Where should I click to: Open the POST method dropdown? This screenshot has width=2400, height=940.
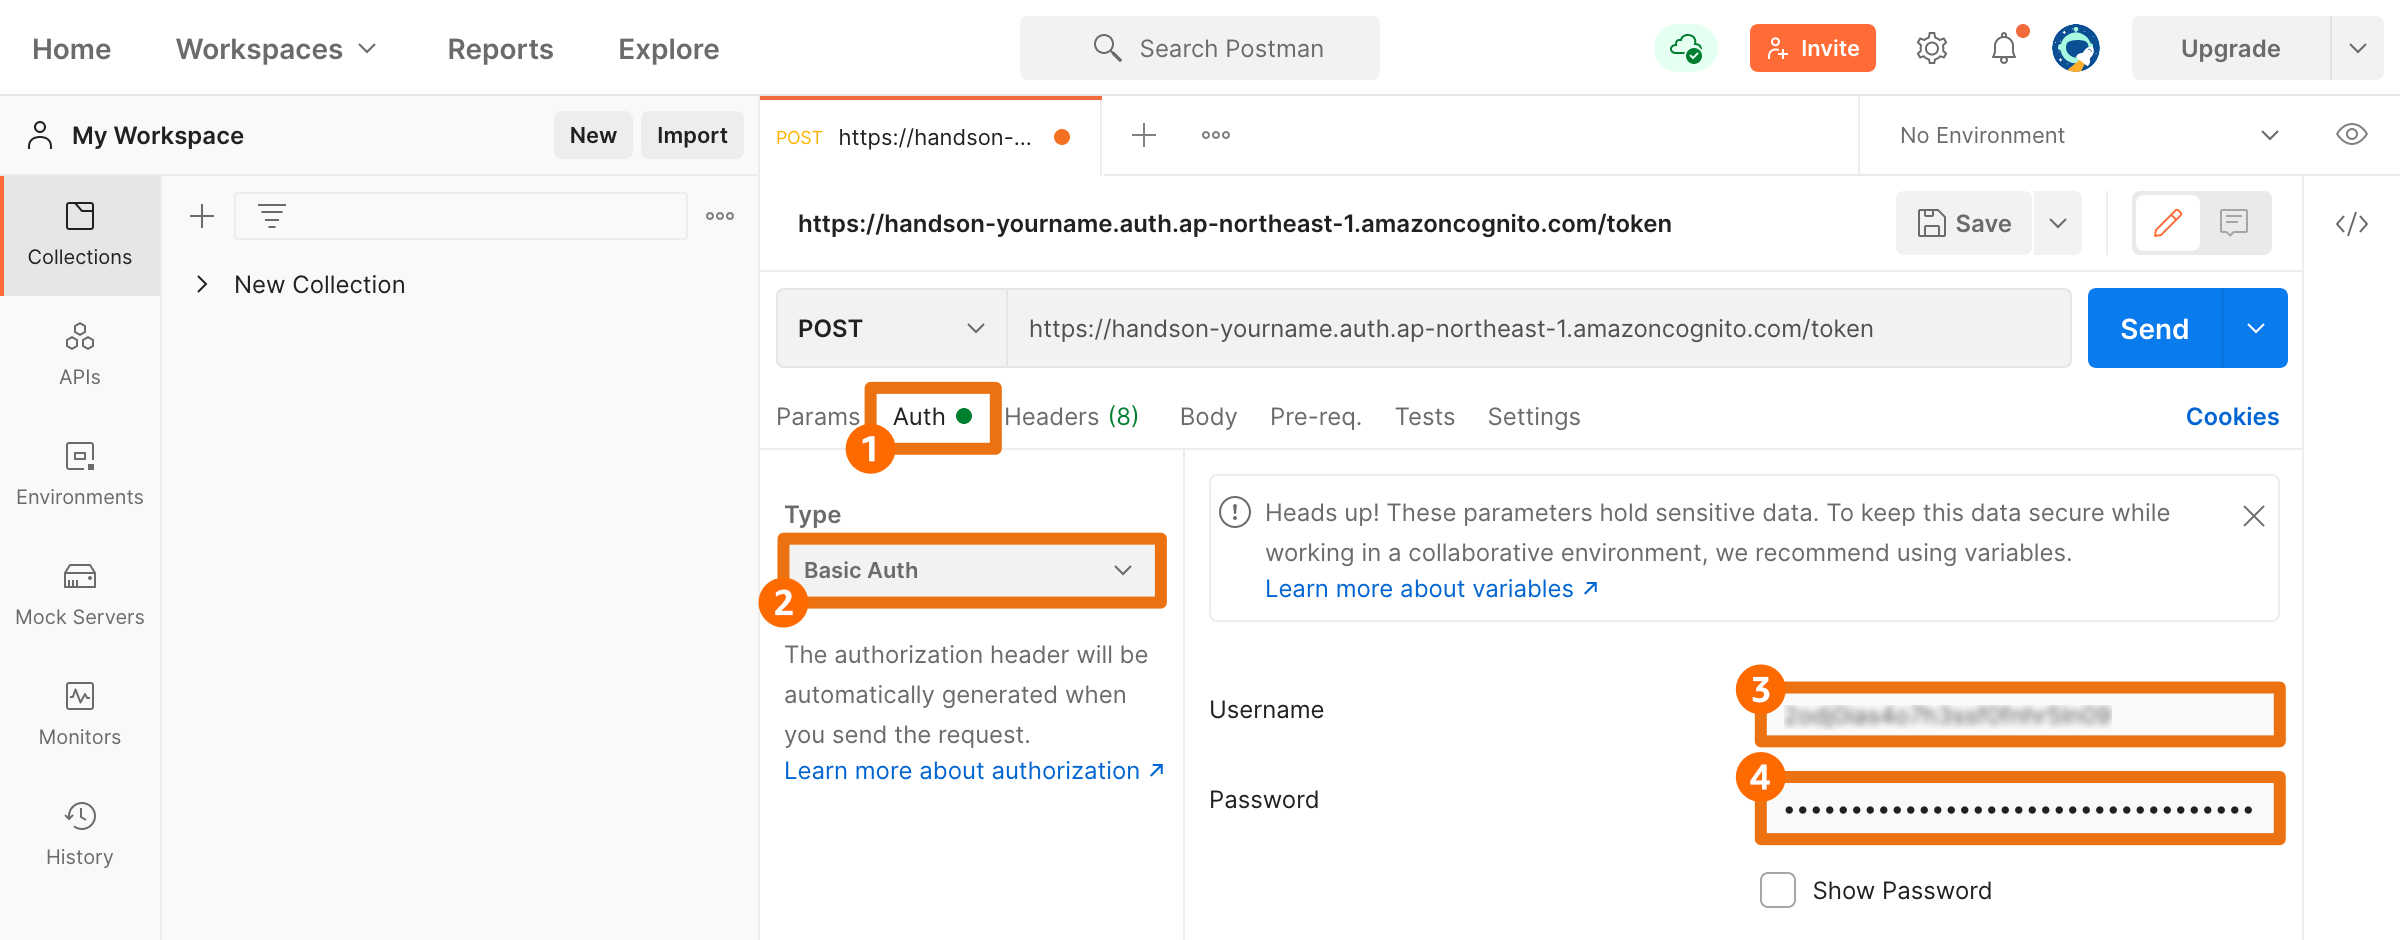coord(891,328)
